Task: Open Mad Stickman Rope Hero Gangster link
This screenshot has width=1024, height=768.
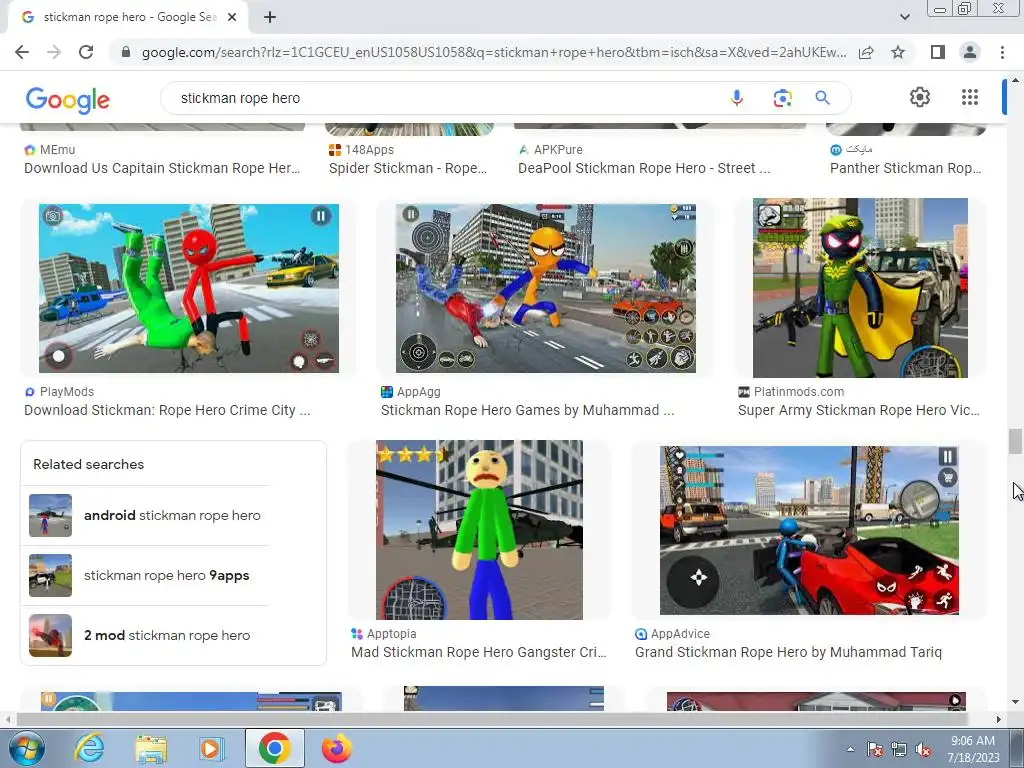Action: pos(479,652)
